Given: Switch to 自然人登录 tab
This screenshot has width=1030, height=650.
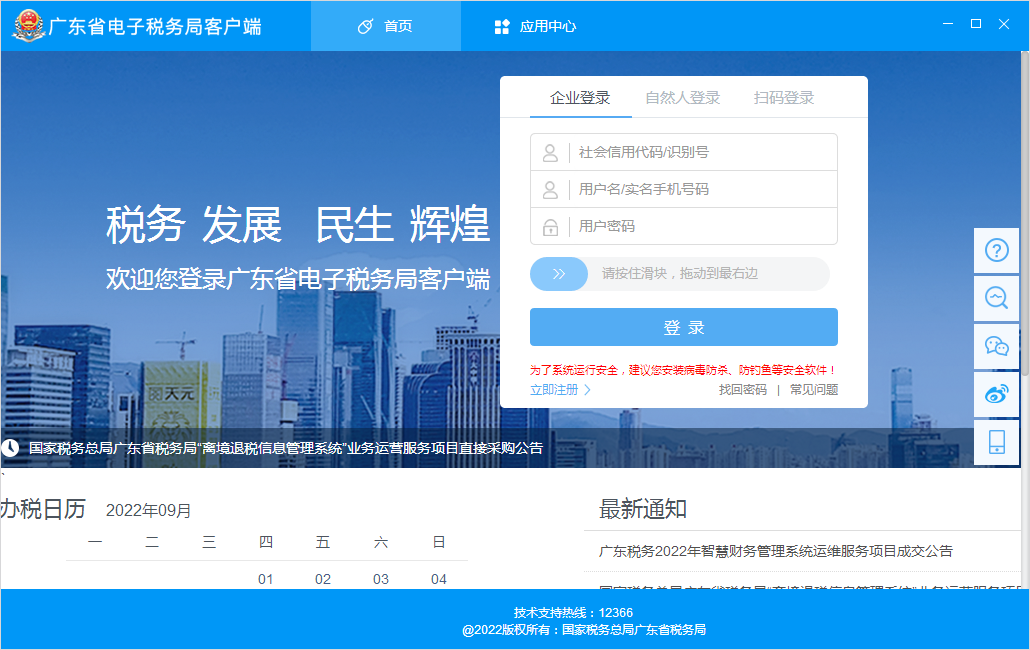Looking at the screenshot, I should 683,98.
